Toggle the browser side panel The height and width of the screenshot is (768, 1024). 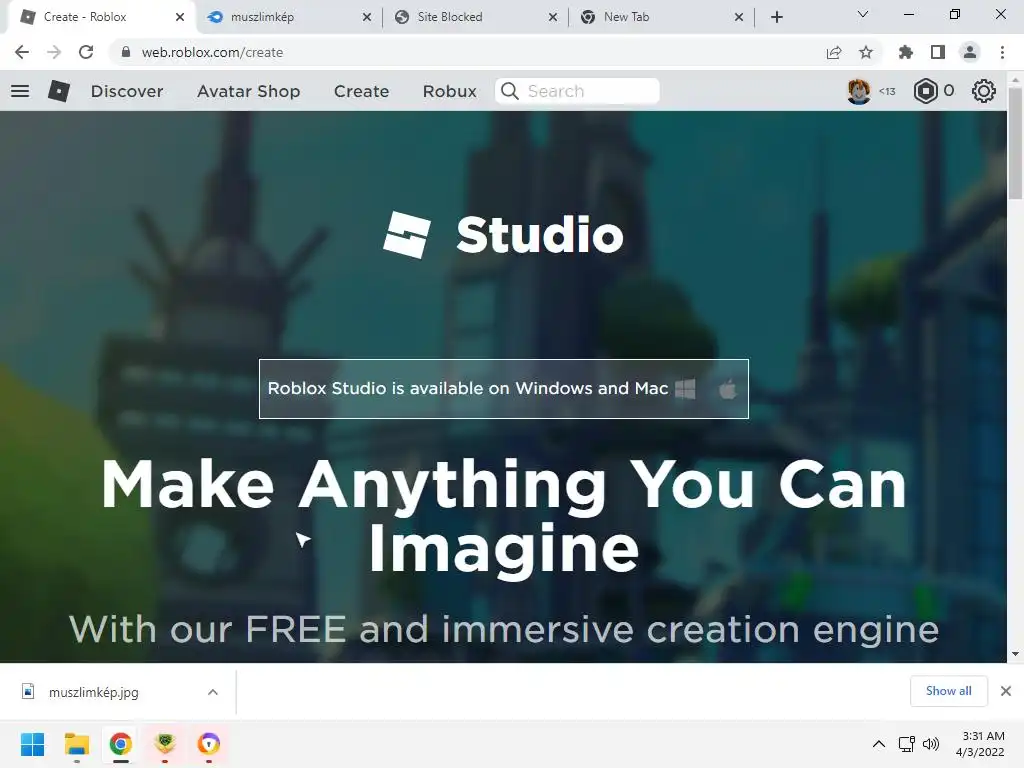[938, 52]
